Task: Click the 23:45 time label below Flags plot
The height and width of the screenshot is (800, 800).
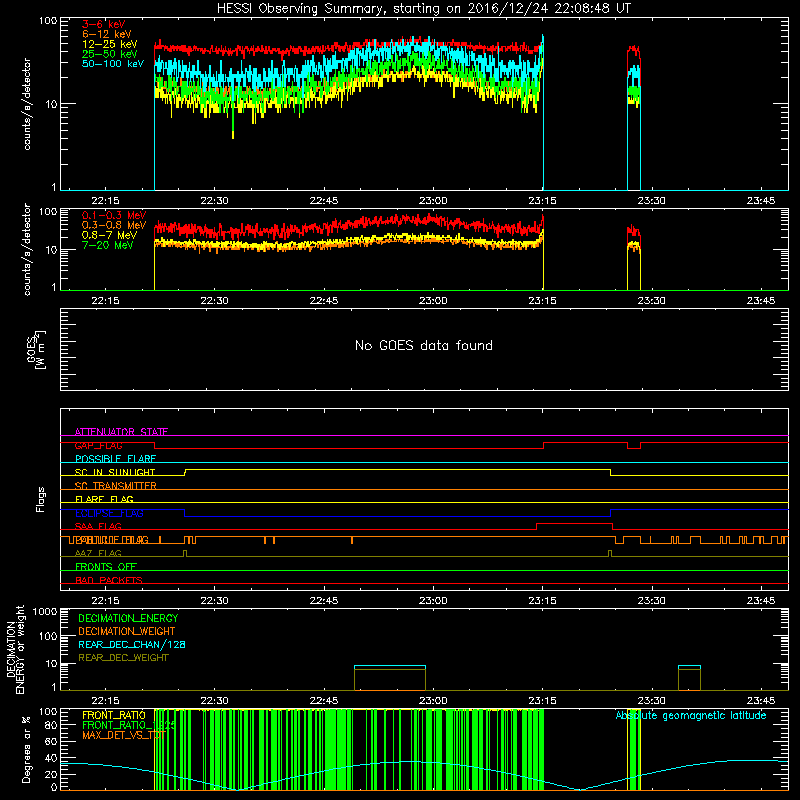Action: click(760, 601)
